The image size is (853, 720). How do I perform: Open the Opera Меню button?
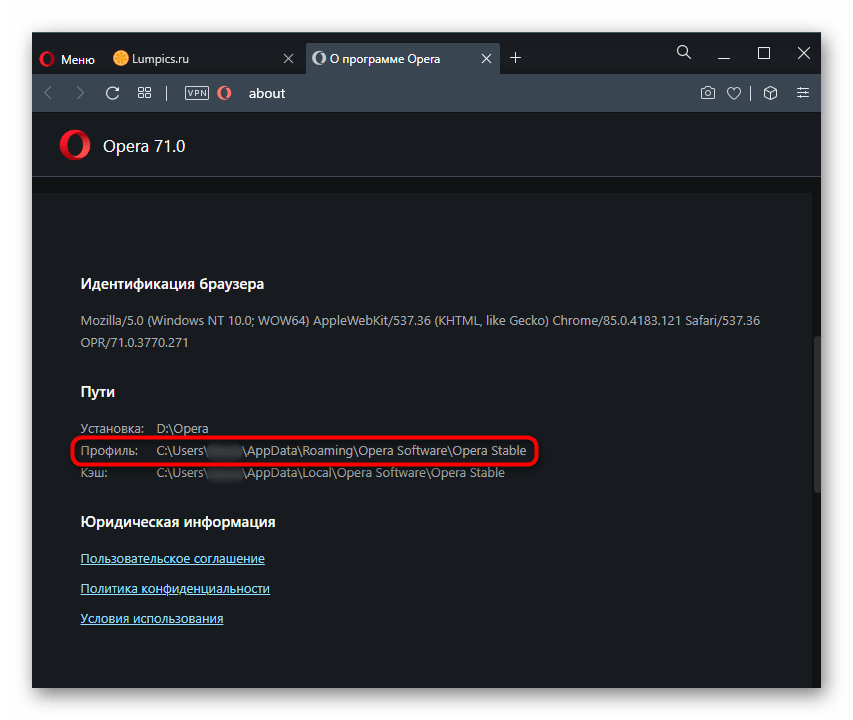(x=67, y=59)
